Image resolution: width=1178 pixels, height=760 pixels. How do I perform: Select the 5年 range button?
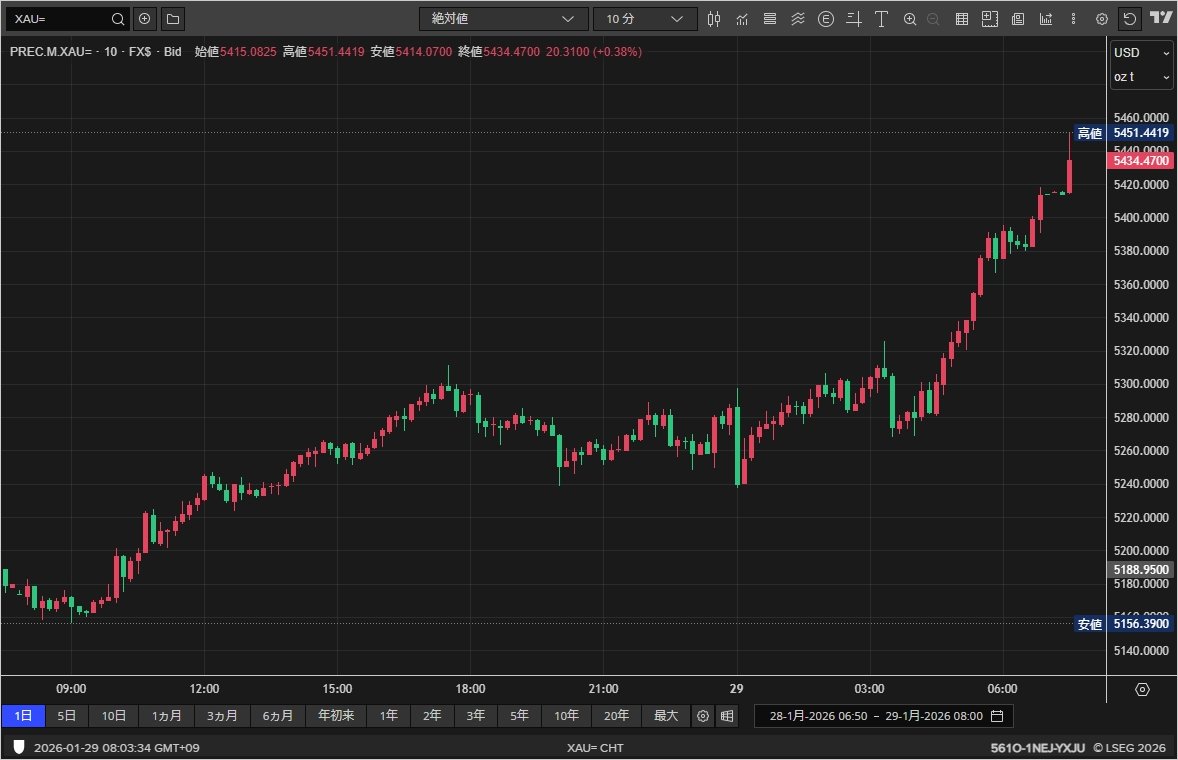(519, 716)
